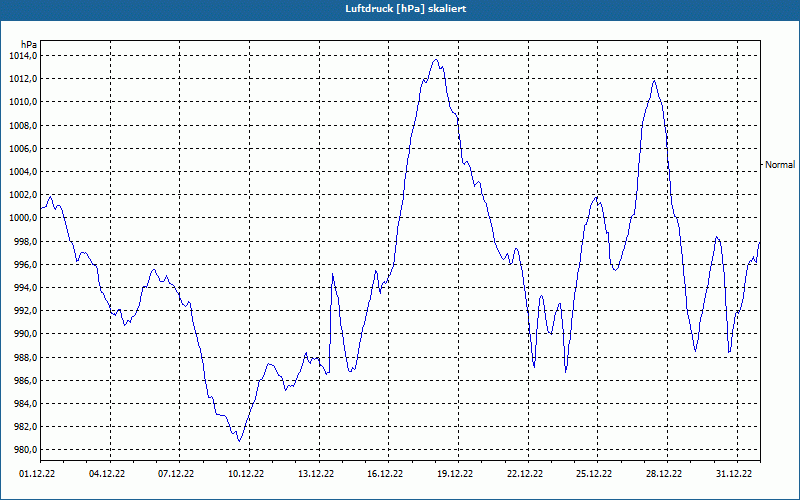
Task: Click the date label 04.12.22
Action: (107, 474)
